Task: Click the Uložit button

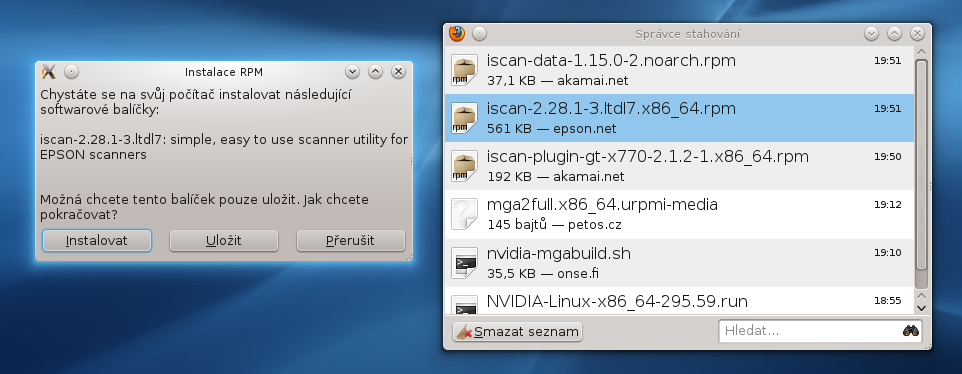Action: (224, 240)
